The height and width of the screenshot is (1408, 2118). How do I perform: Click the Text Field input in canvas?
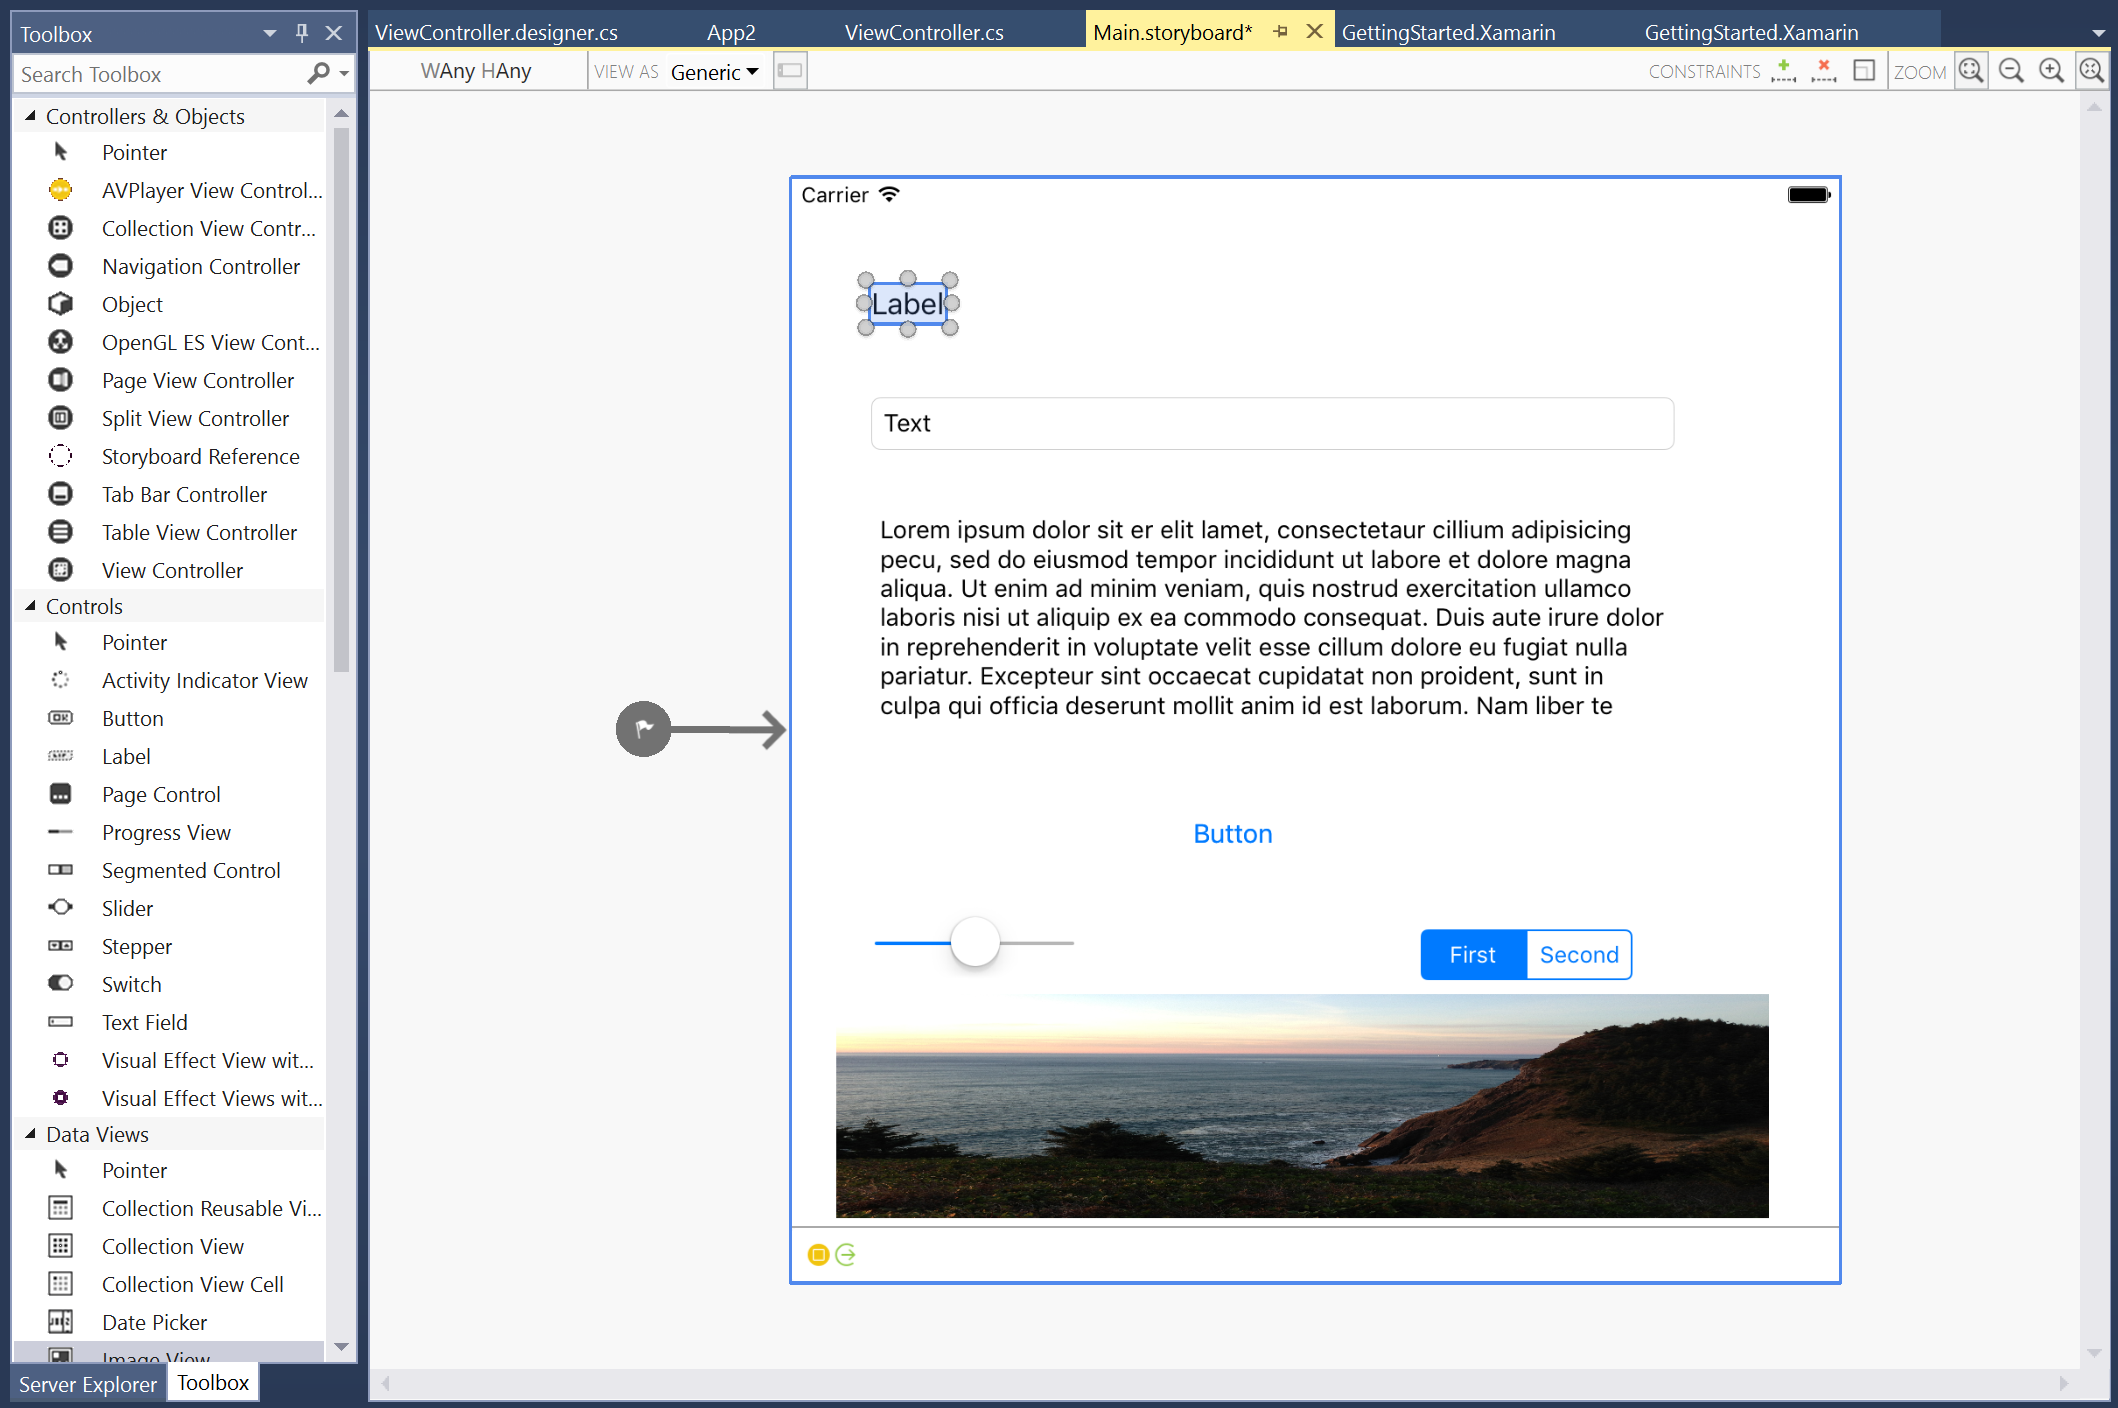(x=1273, y=423)
